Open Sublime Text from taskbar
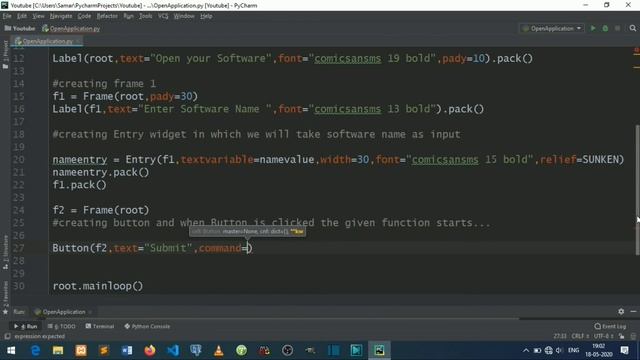 click(104, 350)
